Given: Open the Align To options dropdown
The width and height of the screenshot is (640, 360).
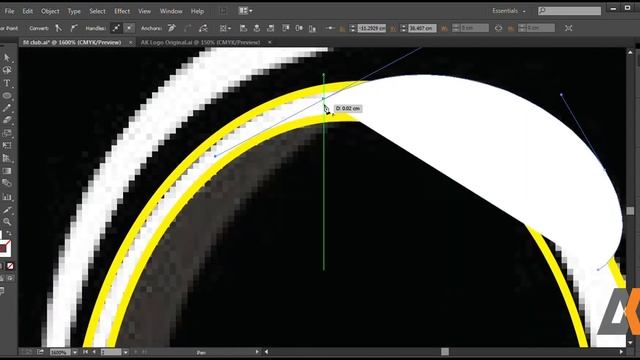Looking at the screenshot, I should click(x=225, y=28).
